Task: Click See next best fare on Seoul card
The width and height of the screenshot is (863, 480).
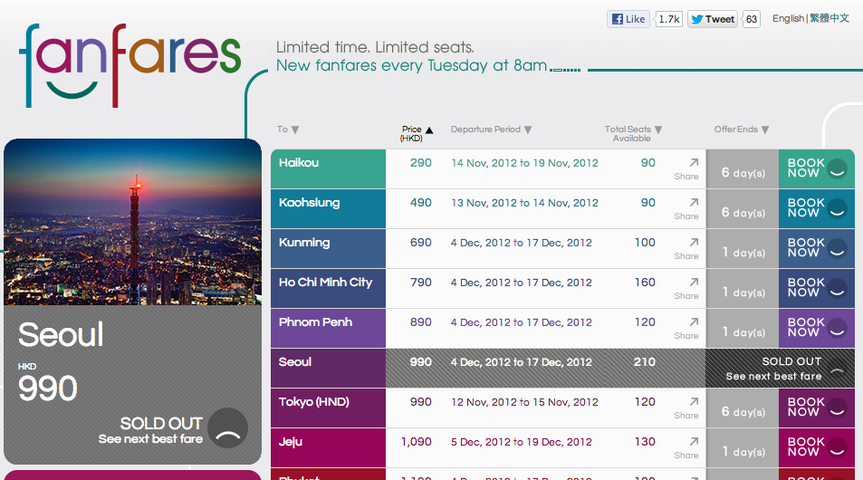Action: click(x=150, y=439)
